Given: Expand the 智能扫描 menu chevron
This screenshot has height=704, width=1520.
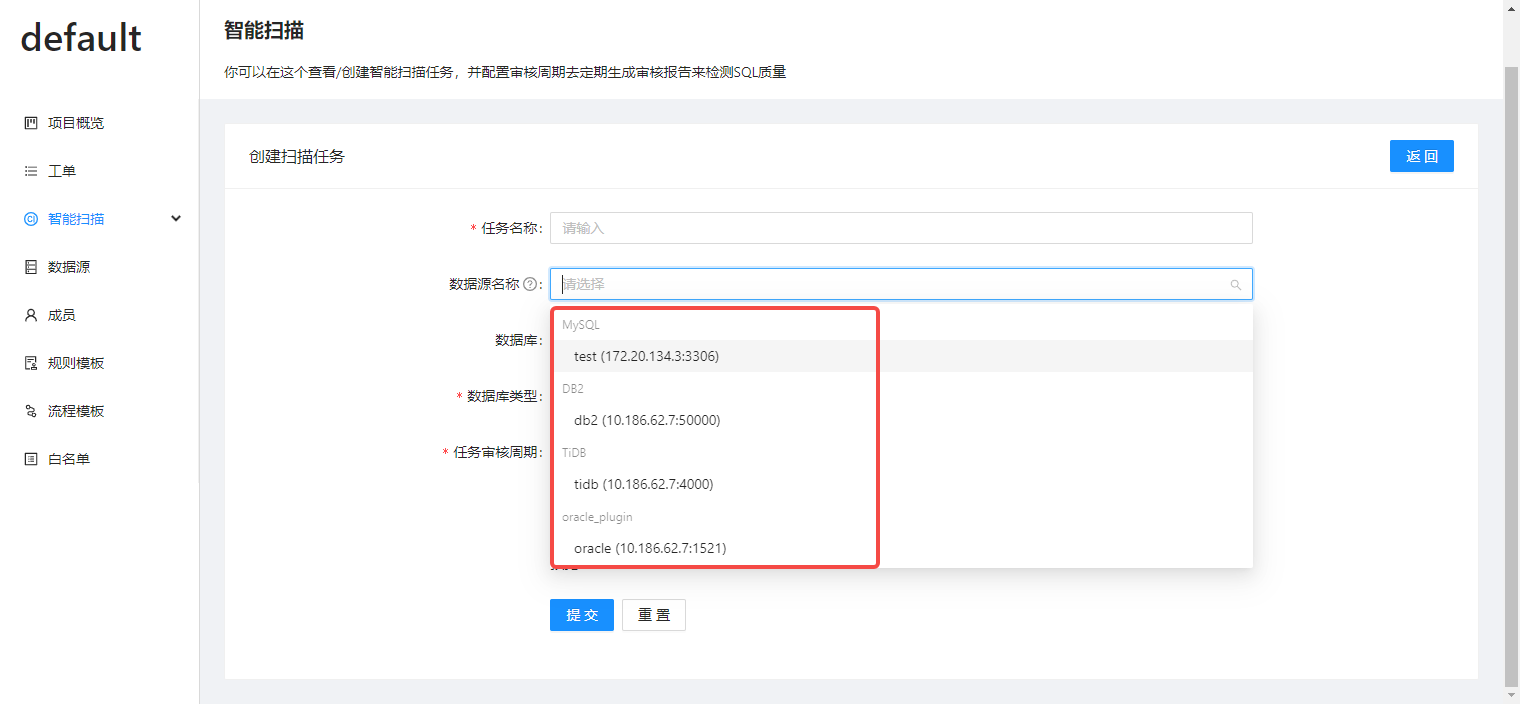Looking at the screenshot, I should 176,219.
